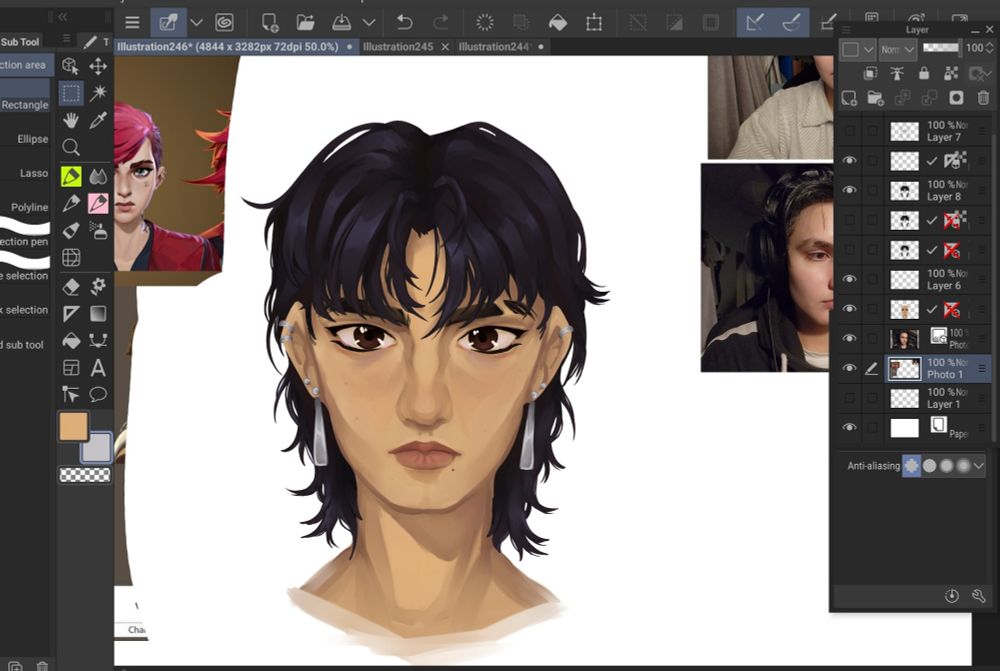Image resolution: width=1000 pixels, height=671 pixels.
Task: Show Layer 7 by clicking visibility box
Action: (x=850, y=131)
